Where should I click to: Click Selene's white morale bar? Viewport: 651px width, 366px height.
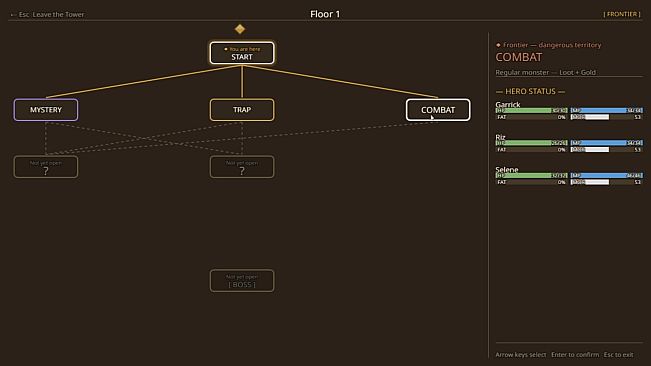coord(607,182)
